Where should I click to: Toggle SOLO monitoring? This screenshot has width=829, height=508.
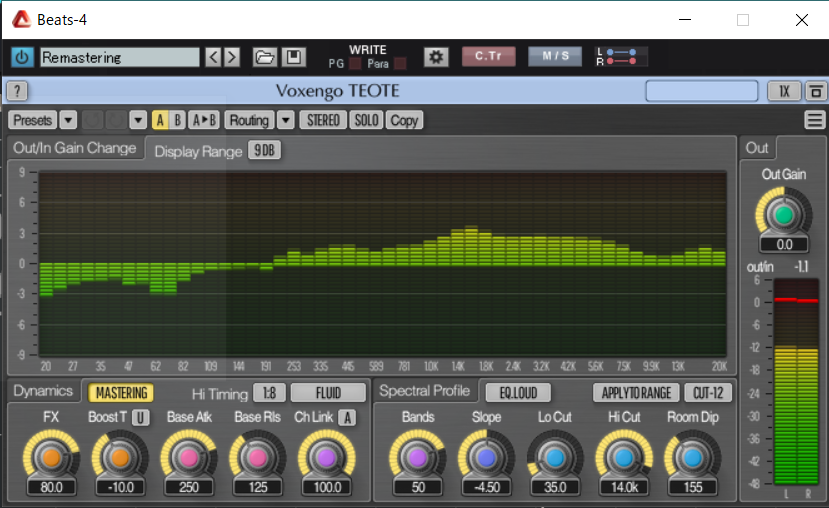click(x=366, y=121)
